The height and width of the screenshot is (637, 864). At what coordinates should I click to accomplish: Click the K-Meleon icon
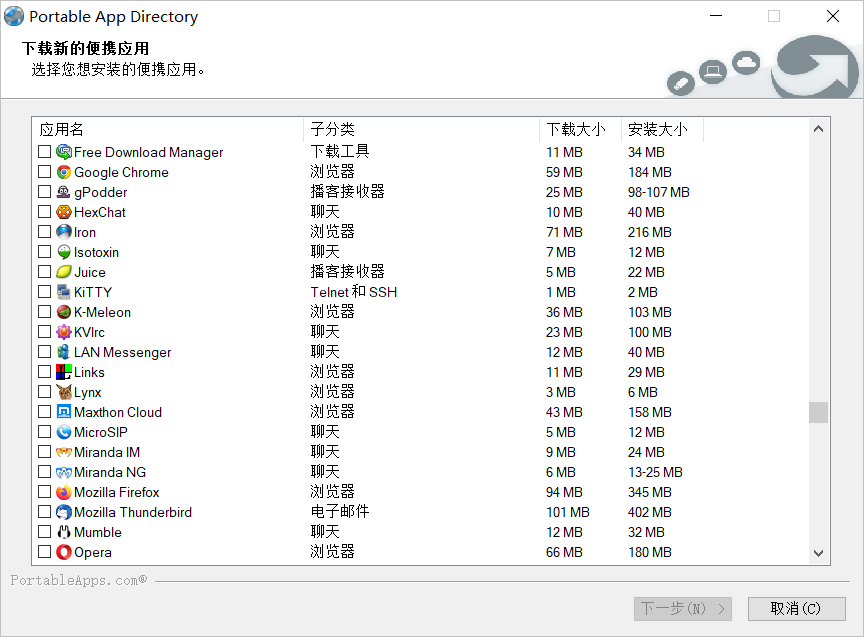pyautogui.click(x=64, y=312)
